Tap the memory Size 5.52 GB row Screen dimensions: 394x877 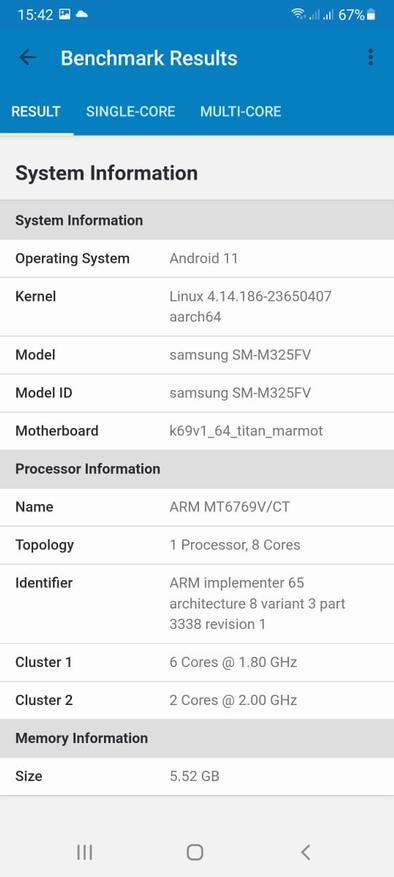(197, 776)
